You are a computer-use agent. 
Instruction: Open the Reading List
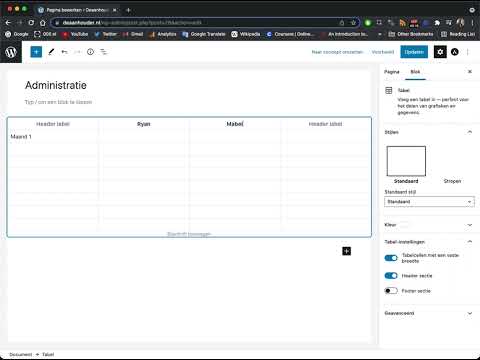pyautogui.click(x=458, y=34)
